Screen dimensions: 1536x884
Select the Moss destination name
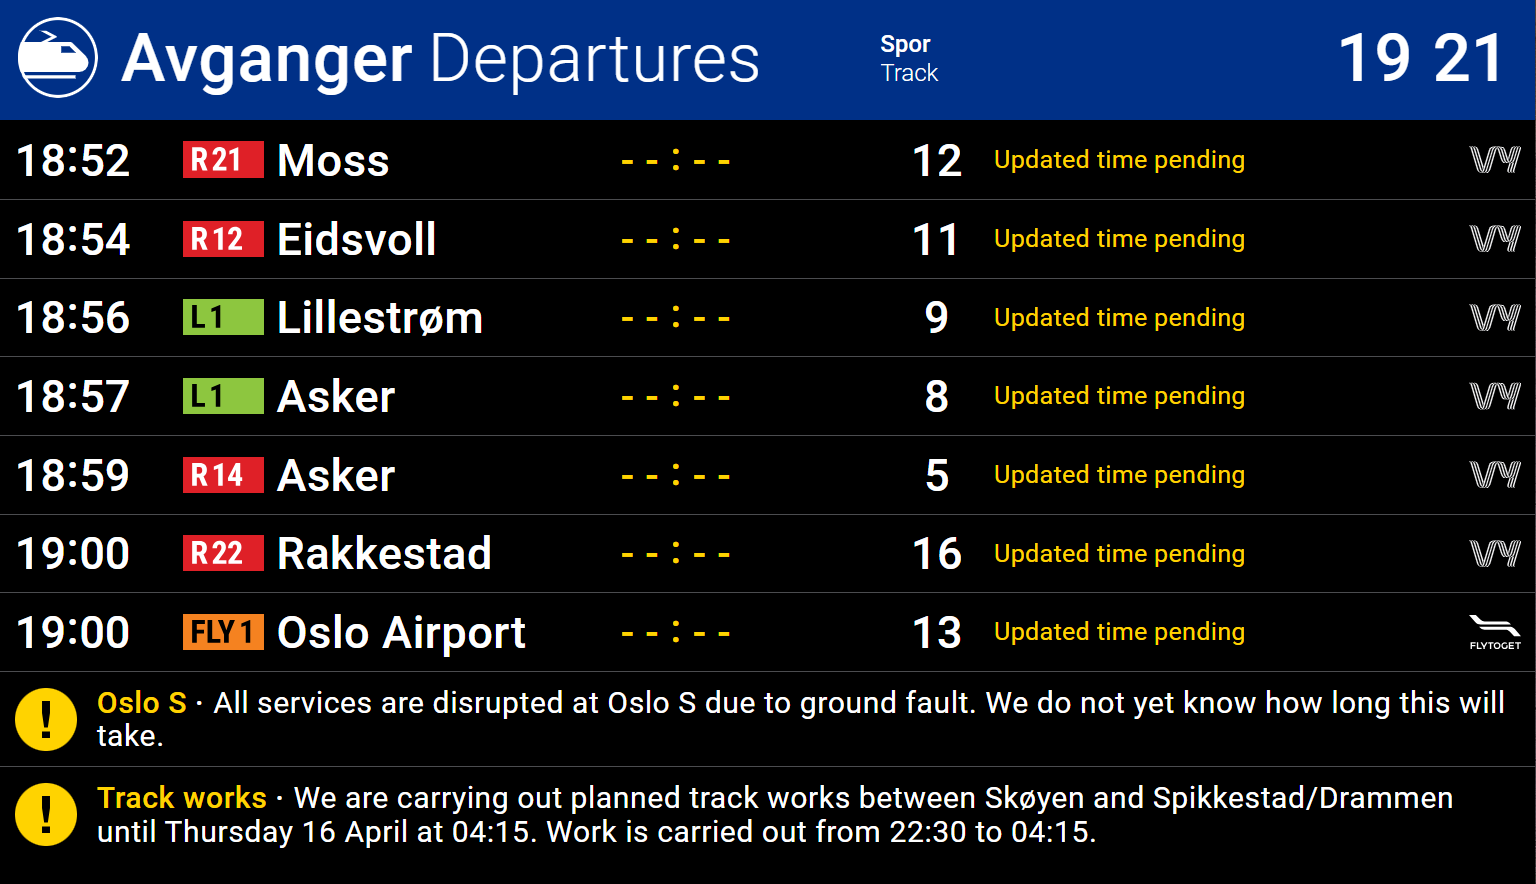[x=333, y=160]
